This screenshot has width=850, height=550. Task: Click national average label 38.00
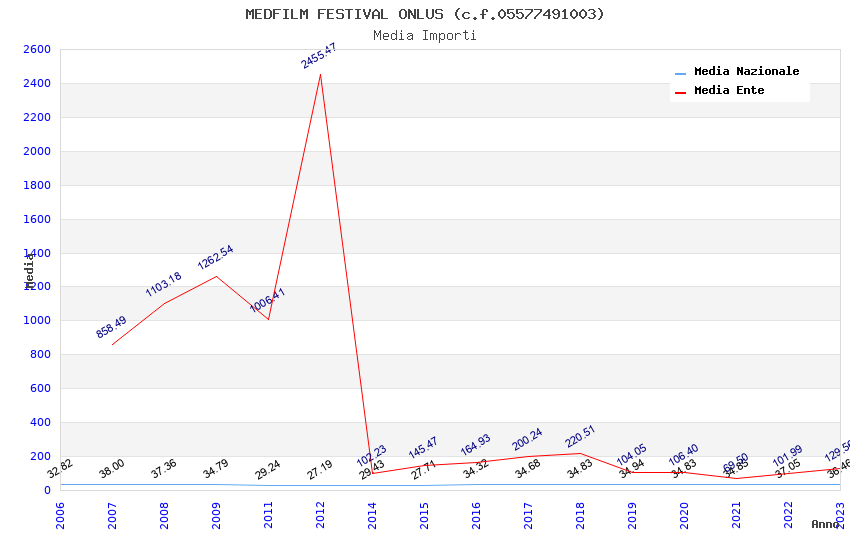112,469
